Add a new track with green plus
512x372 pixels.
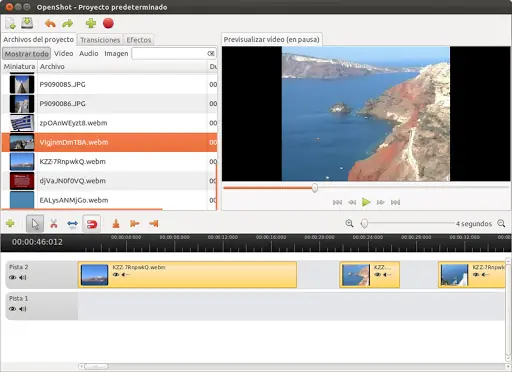[x=10, y=223]
